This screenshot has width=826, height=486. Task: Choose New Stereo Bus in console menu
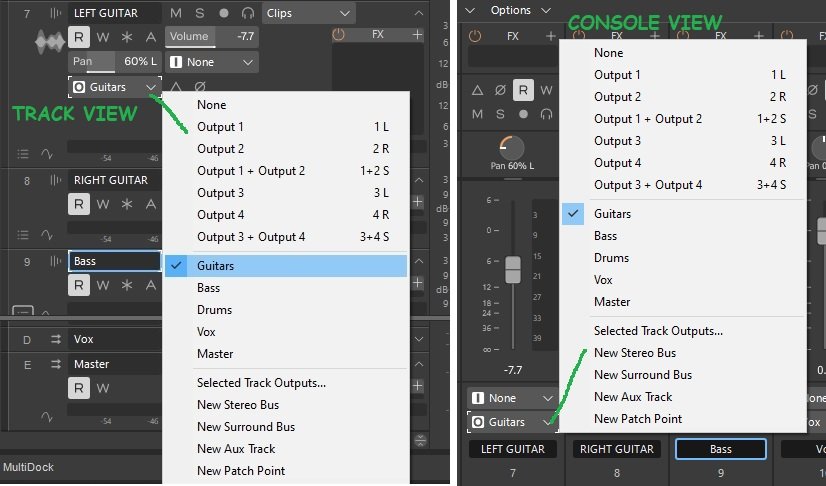(635, 353)
